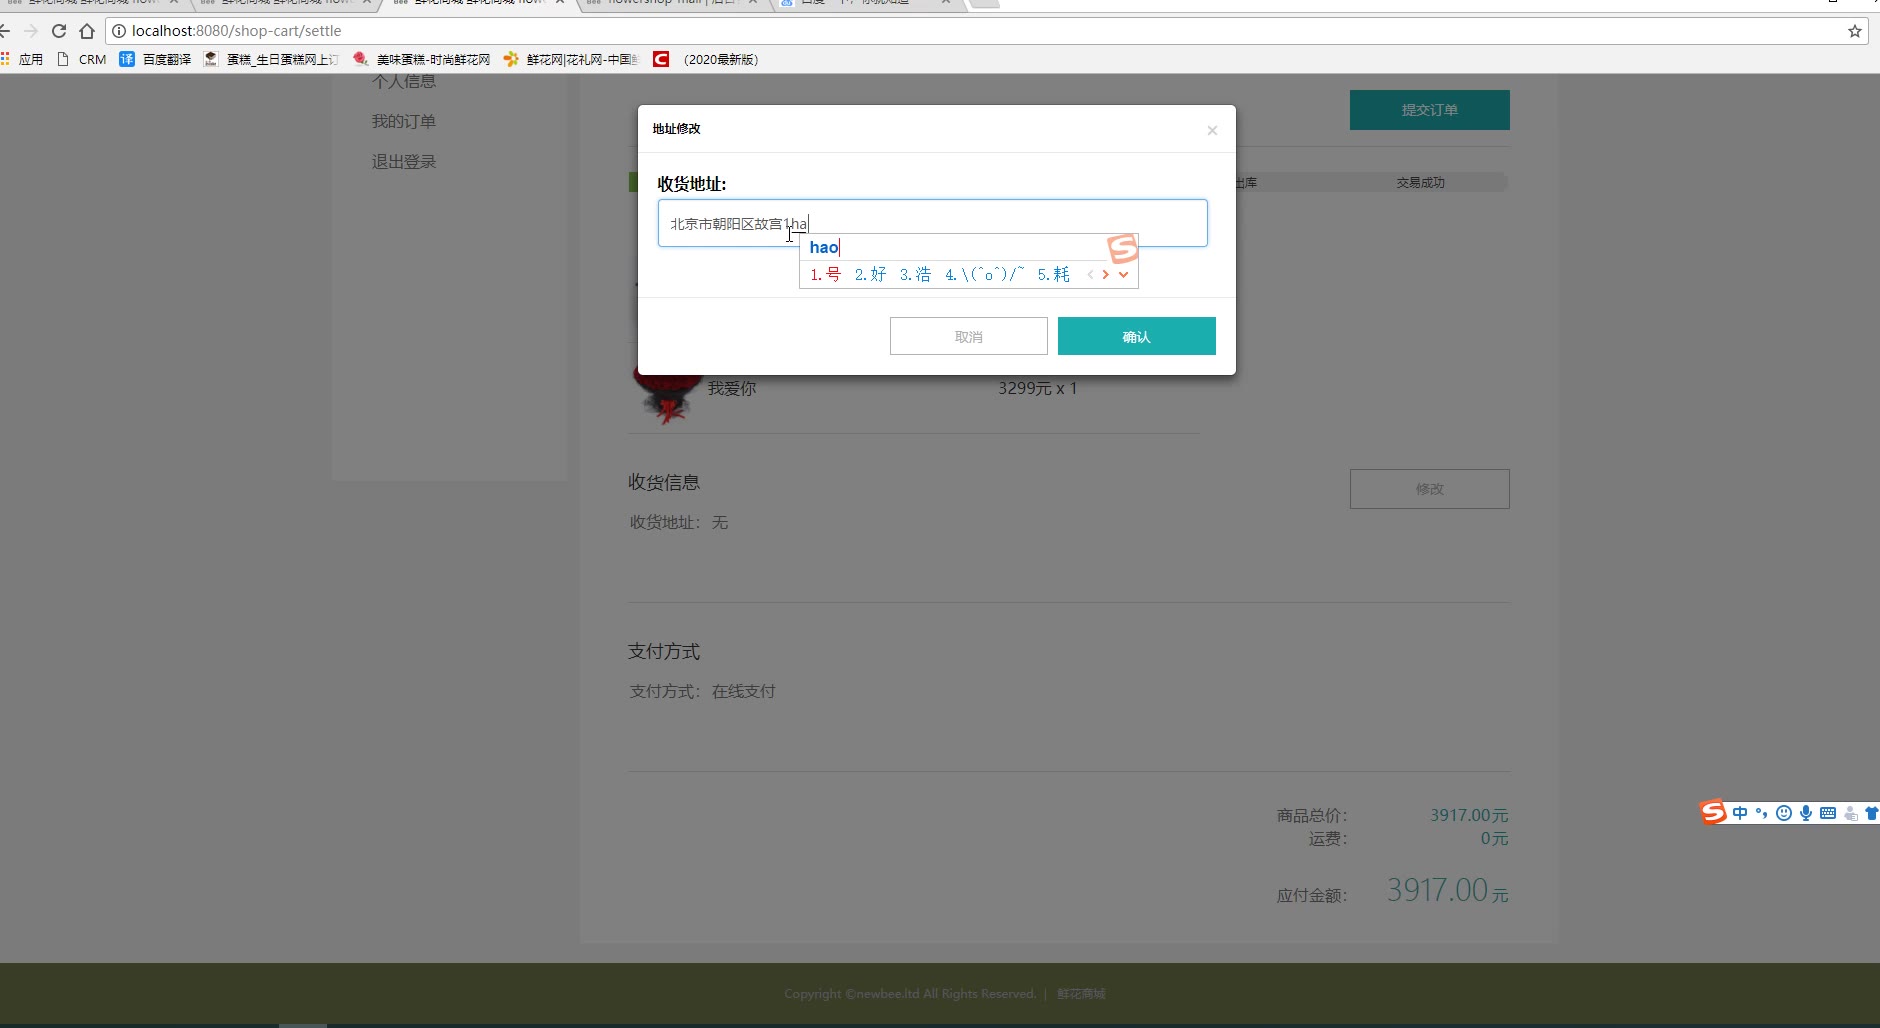Image resolution: width=1880 pixels, height=1028 pixels.
Task: Click the 我爱你 product name
Action: (732, 388)
